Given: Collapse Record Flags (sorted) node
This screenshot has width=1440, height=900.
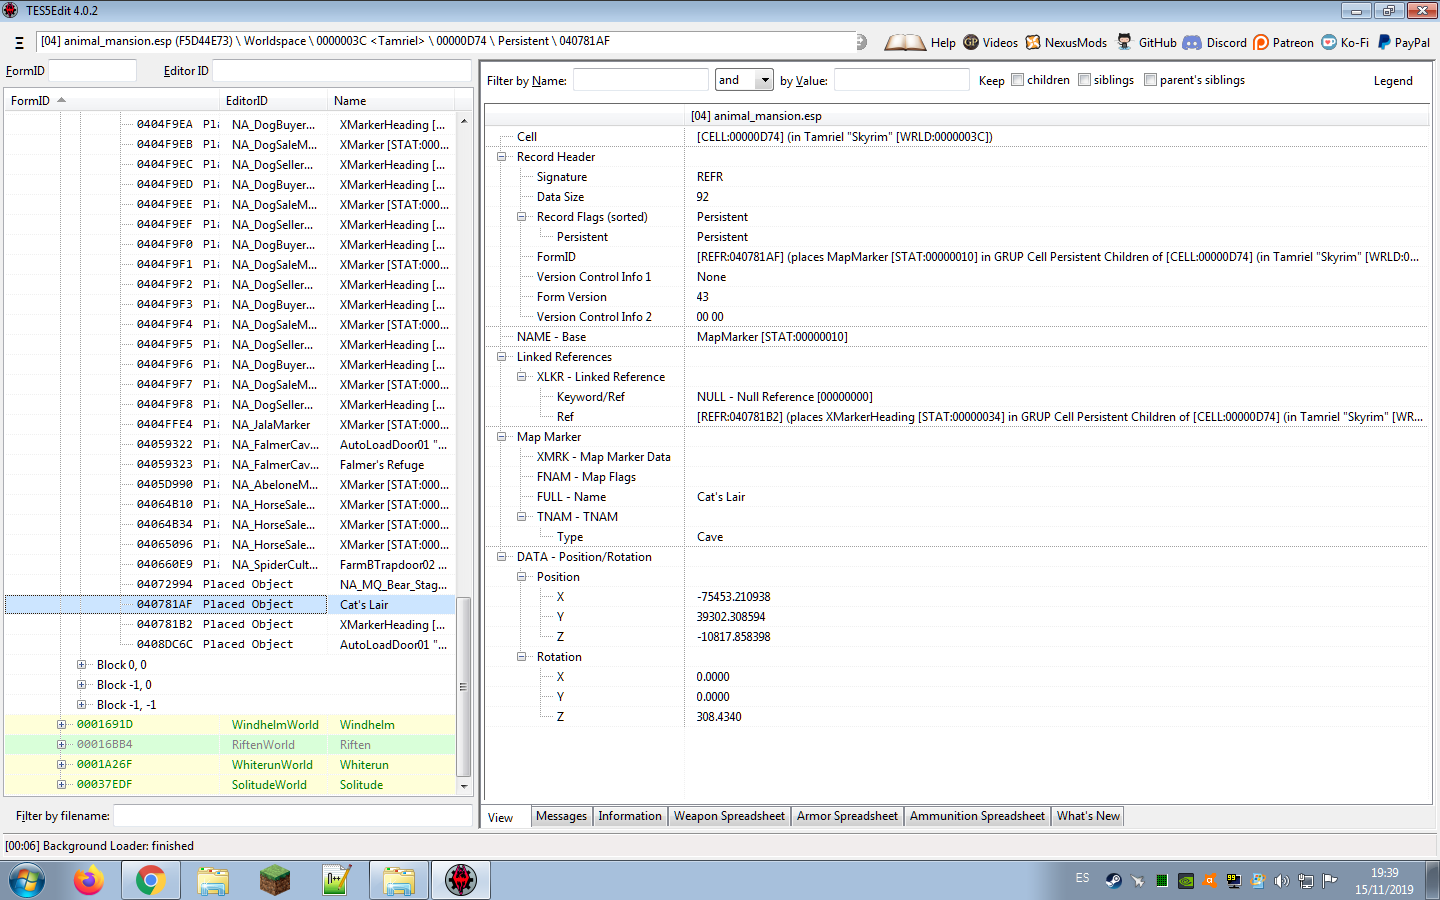Looking at the screenshot, I should pyautogui.click(x=522, y=217).
